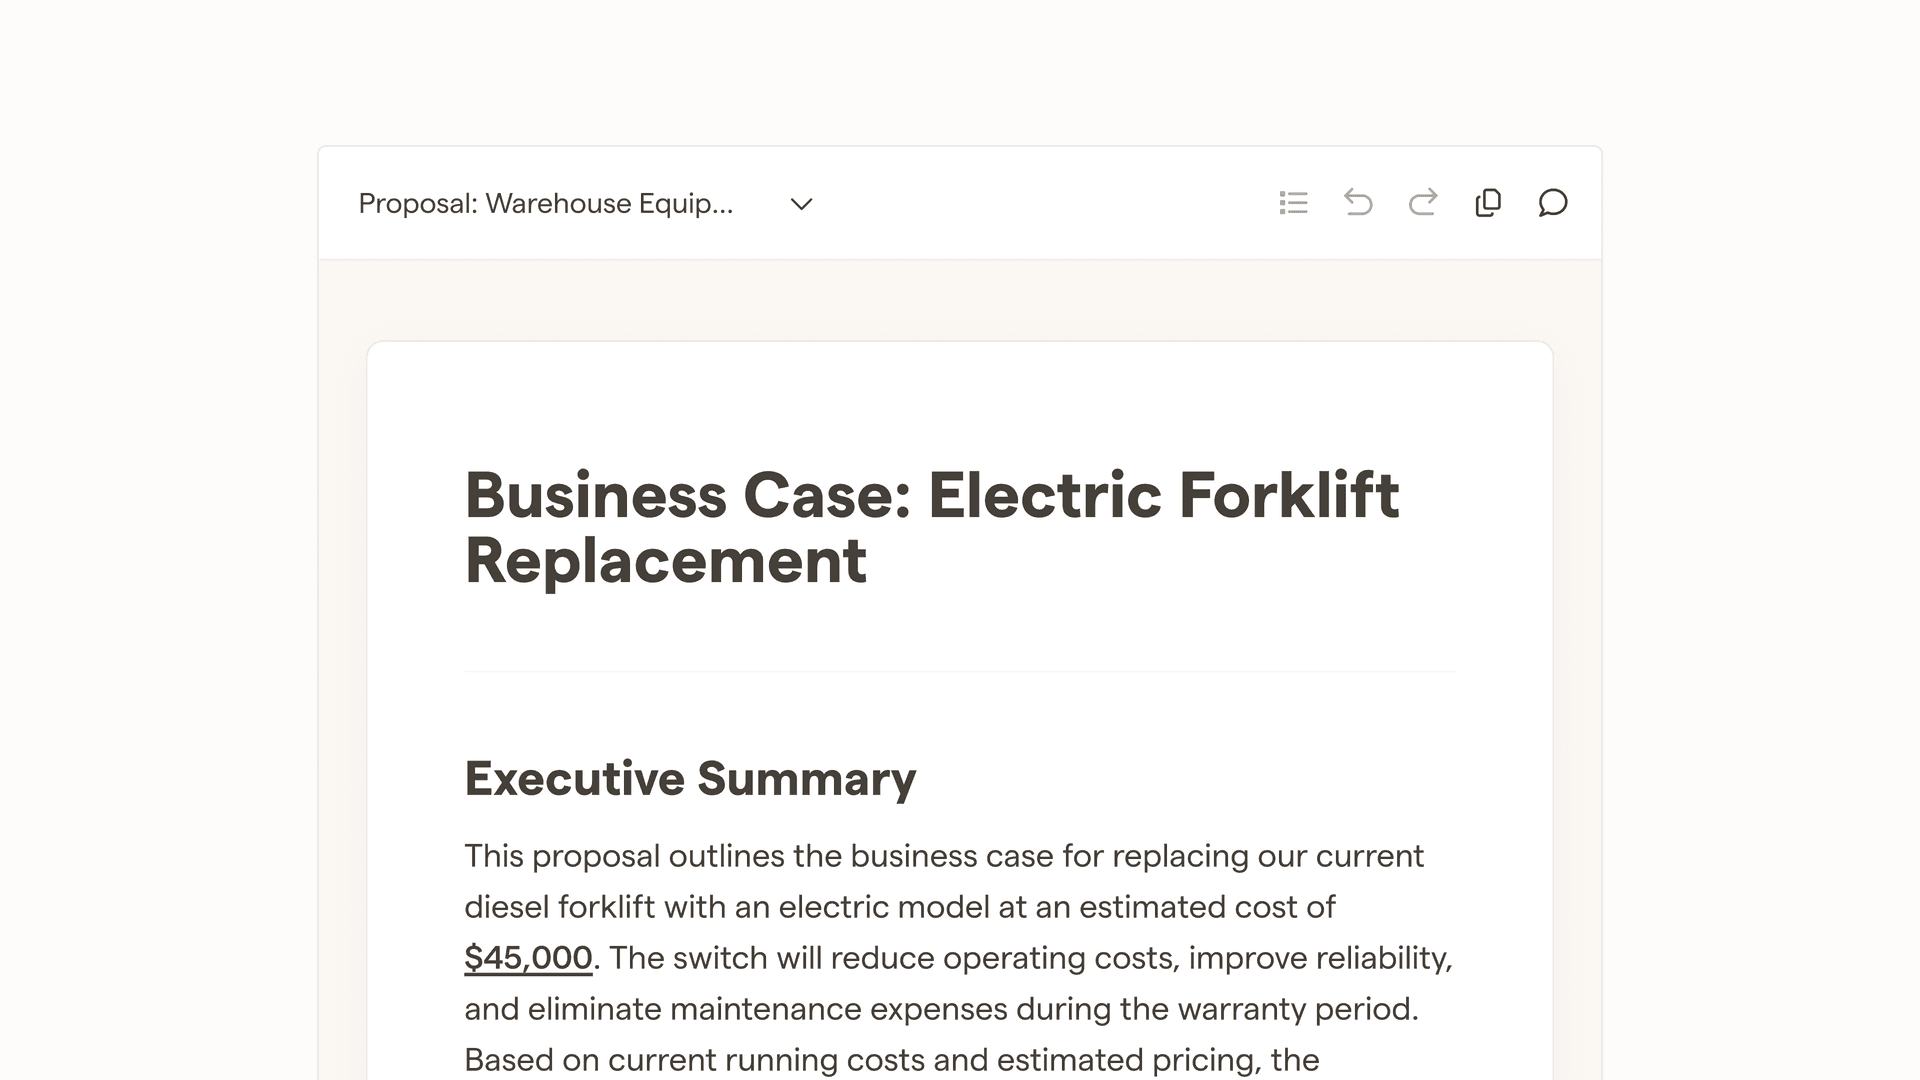Click the word proposal in first paragraph line
This screenshot has width=1920, height=1080.
(x=595, y=857)
